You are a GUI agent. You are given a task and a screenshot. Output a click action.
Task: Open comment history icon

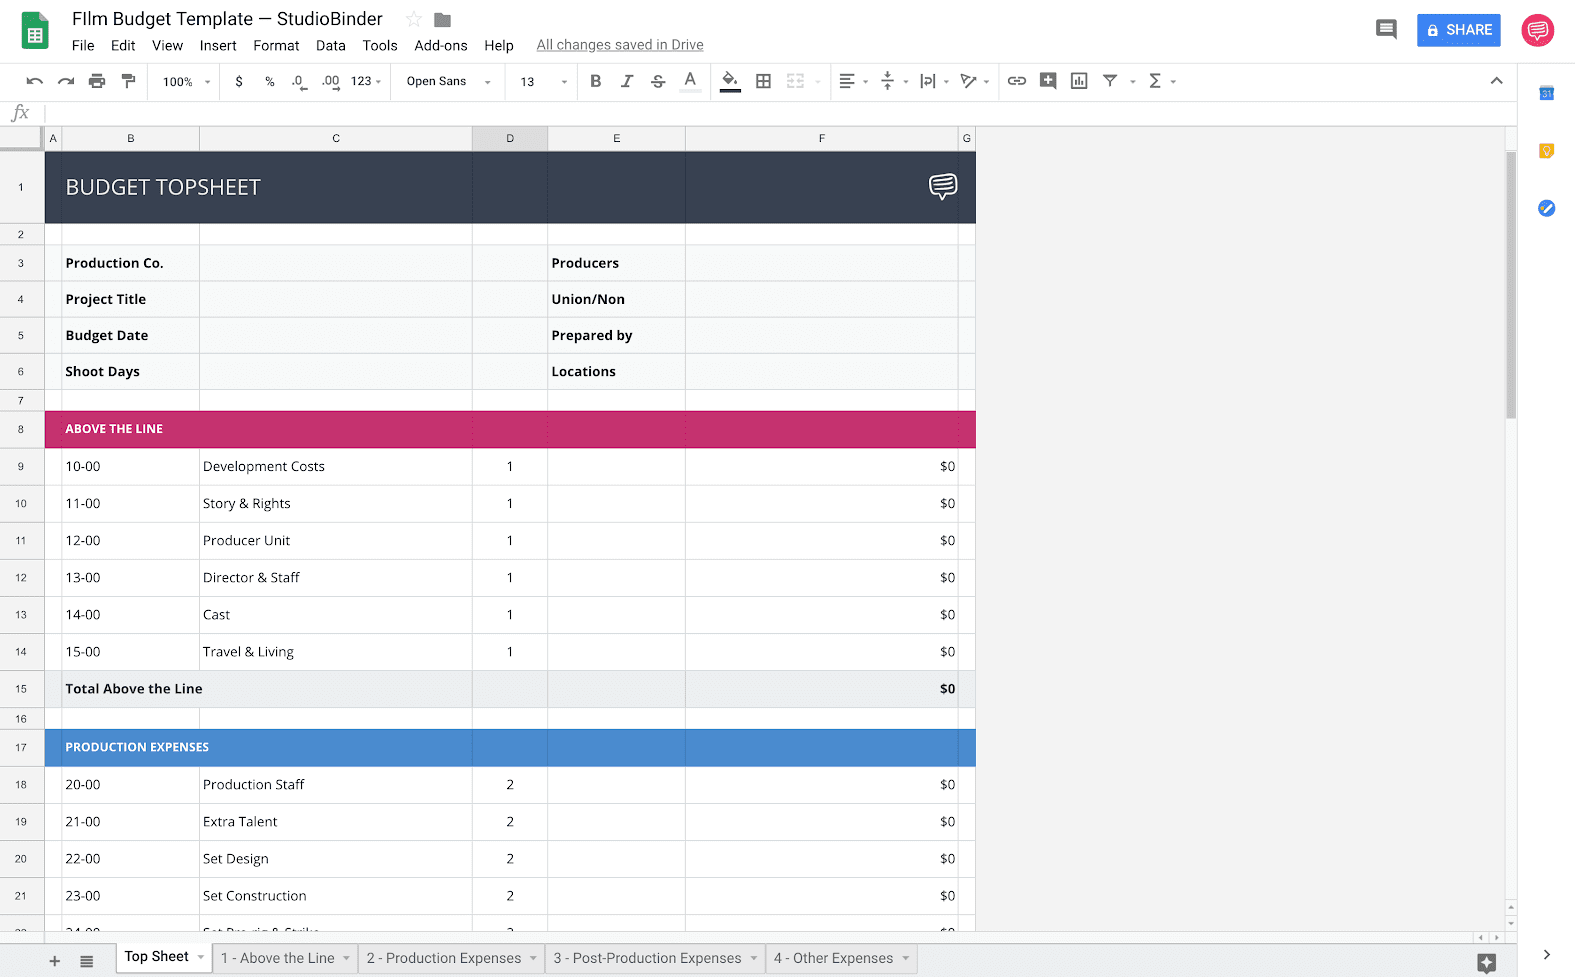click(x=1386, y=30)
